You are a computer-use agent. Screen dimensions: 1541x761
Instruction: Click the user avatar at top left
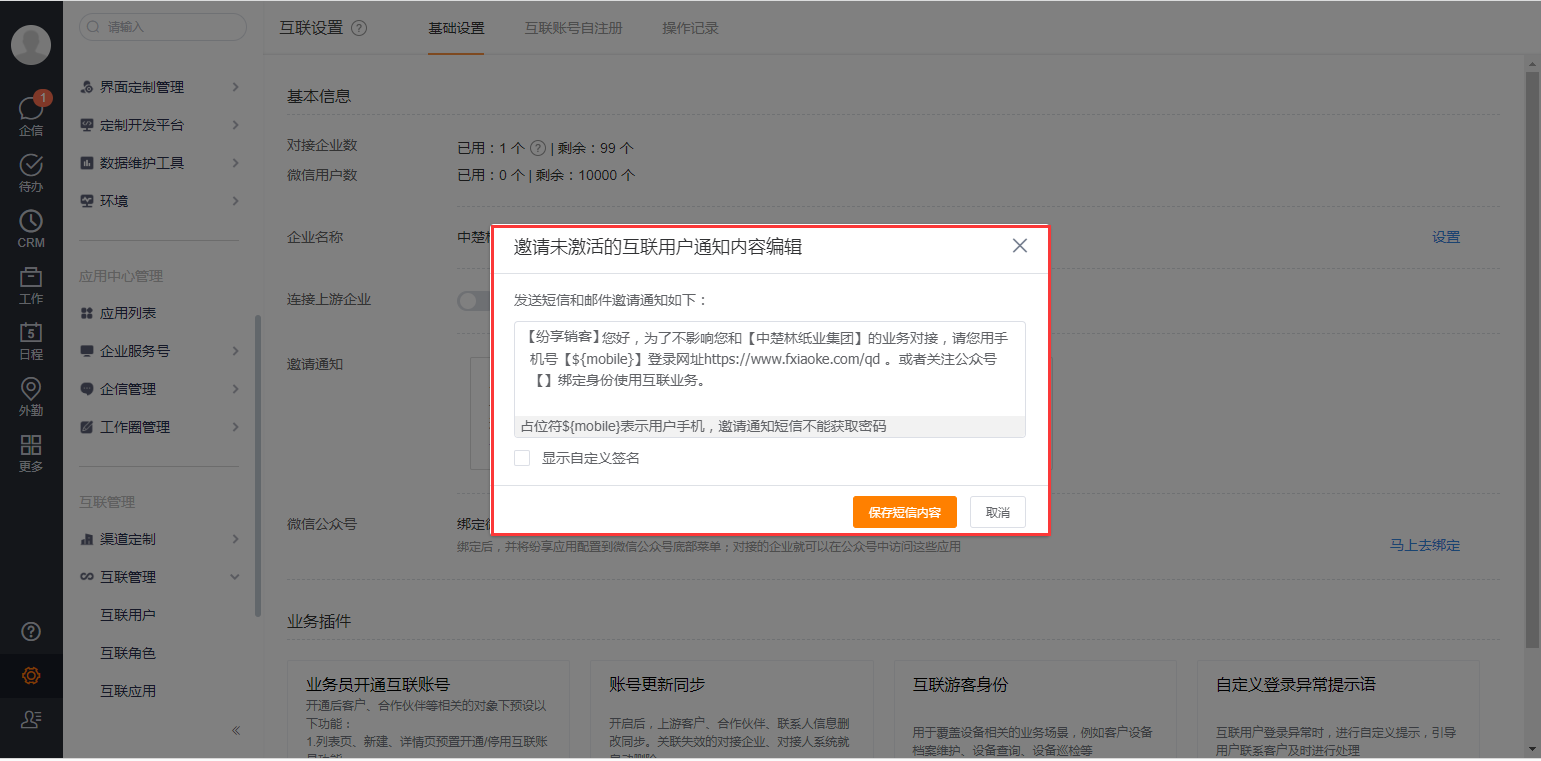tap(31, 46)
